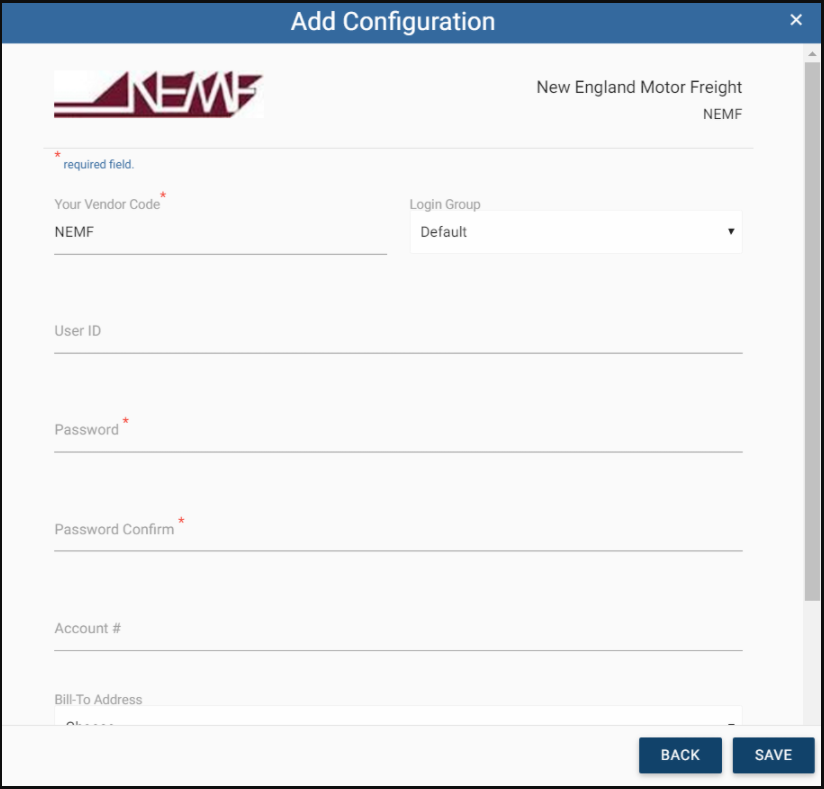The image size is (824, 789).
Task: Focus the vendor code field containing NEMF
Action: point(220,233)
